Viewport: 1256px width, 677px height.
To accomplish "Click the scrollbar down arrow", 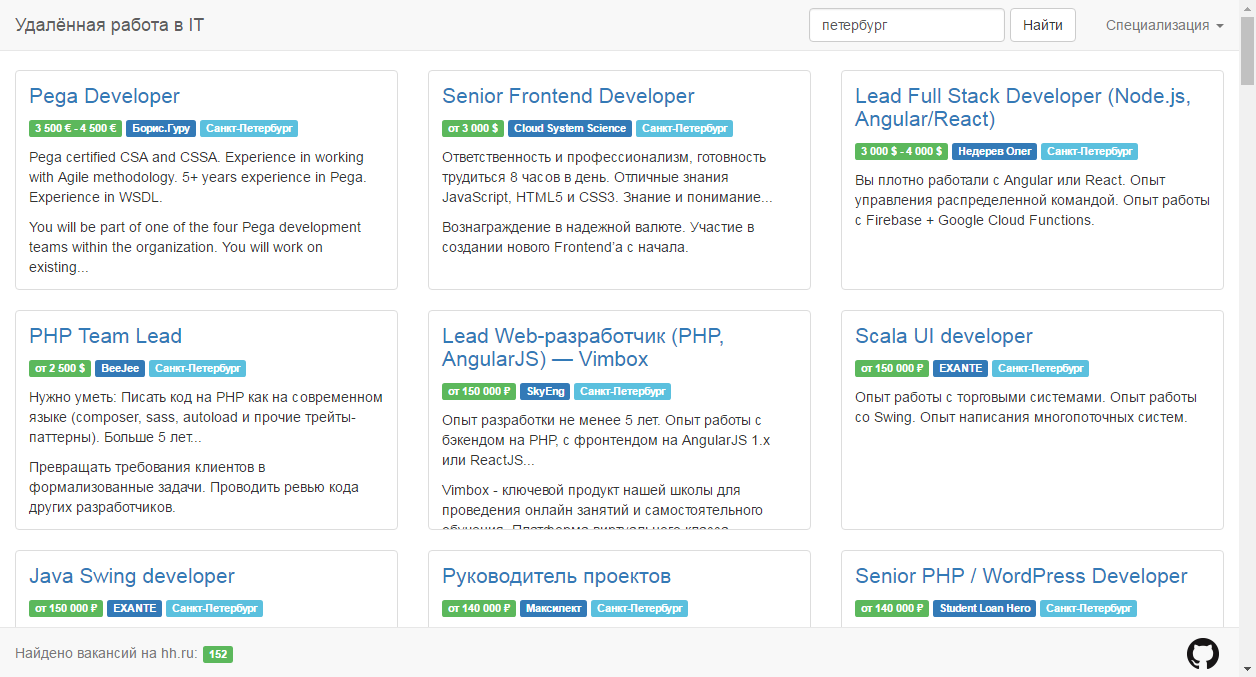I will pyautogui.click(x=1247, y=669).
